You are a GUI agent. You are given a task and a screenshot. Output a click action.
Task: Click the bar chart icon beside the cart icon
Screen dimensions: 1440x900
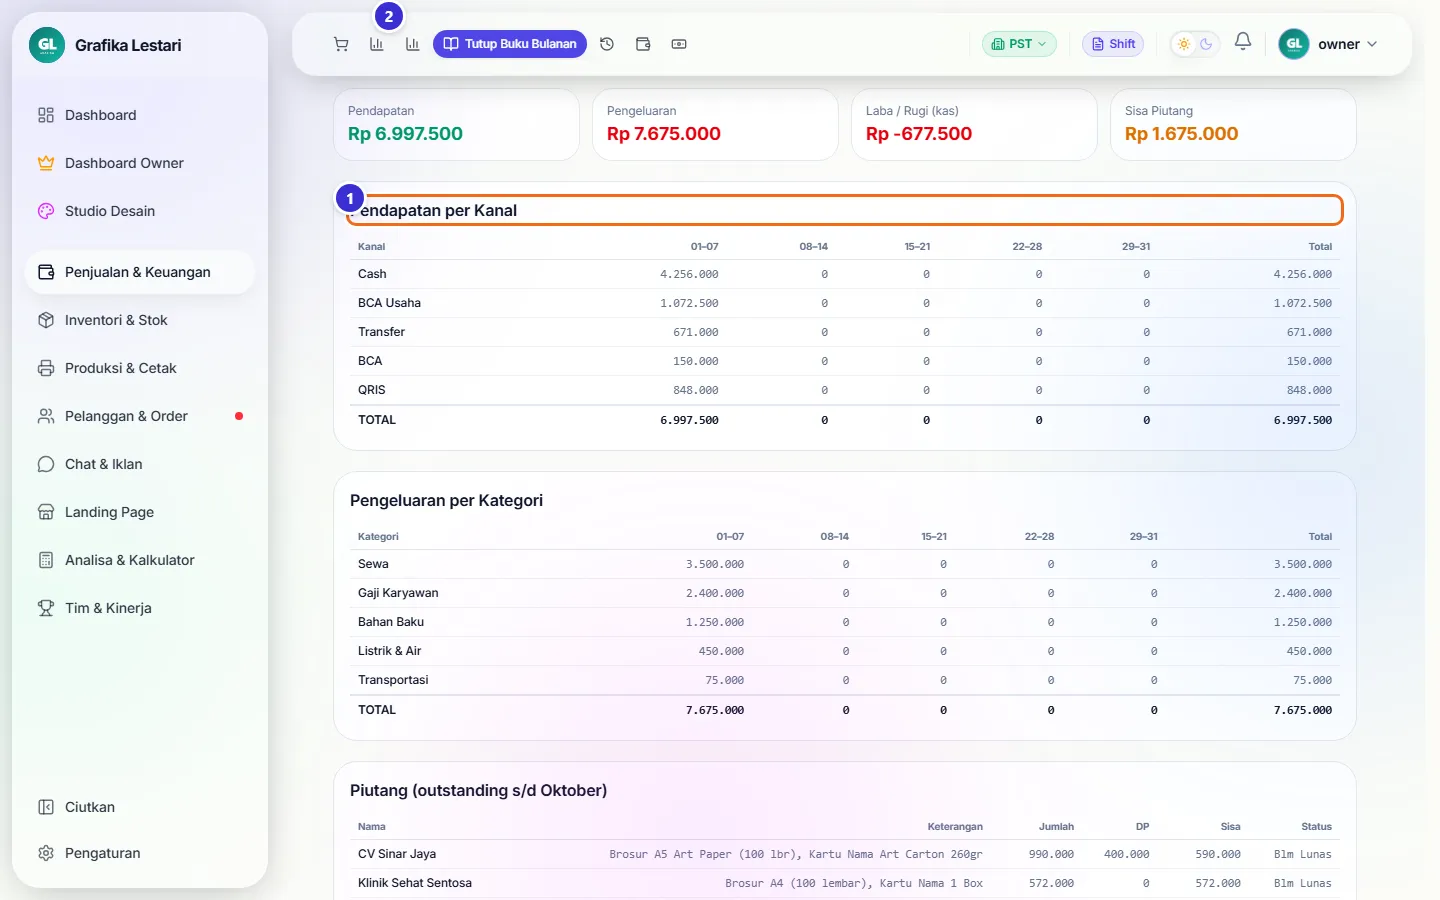tap(377, 44)
